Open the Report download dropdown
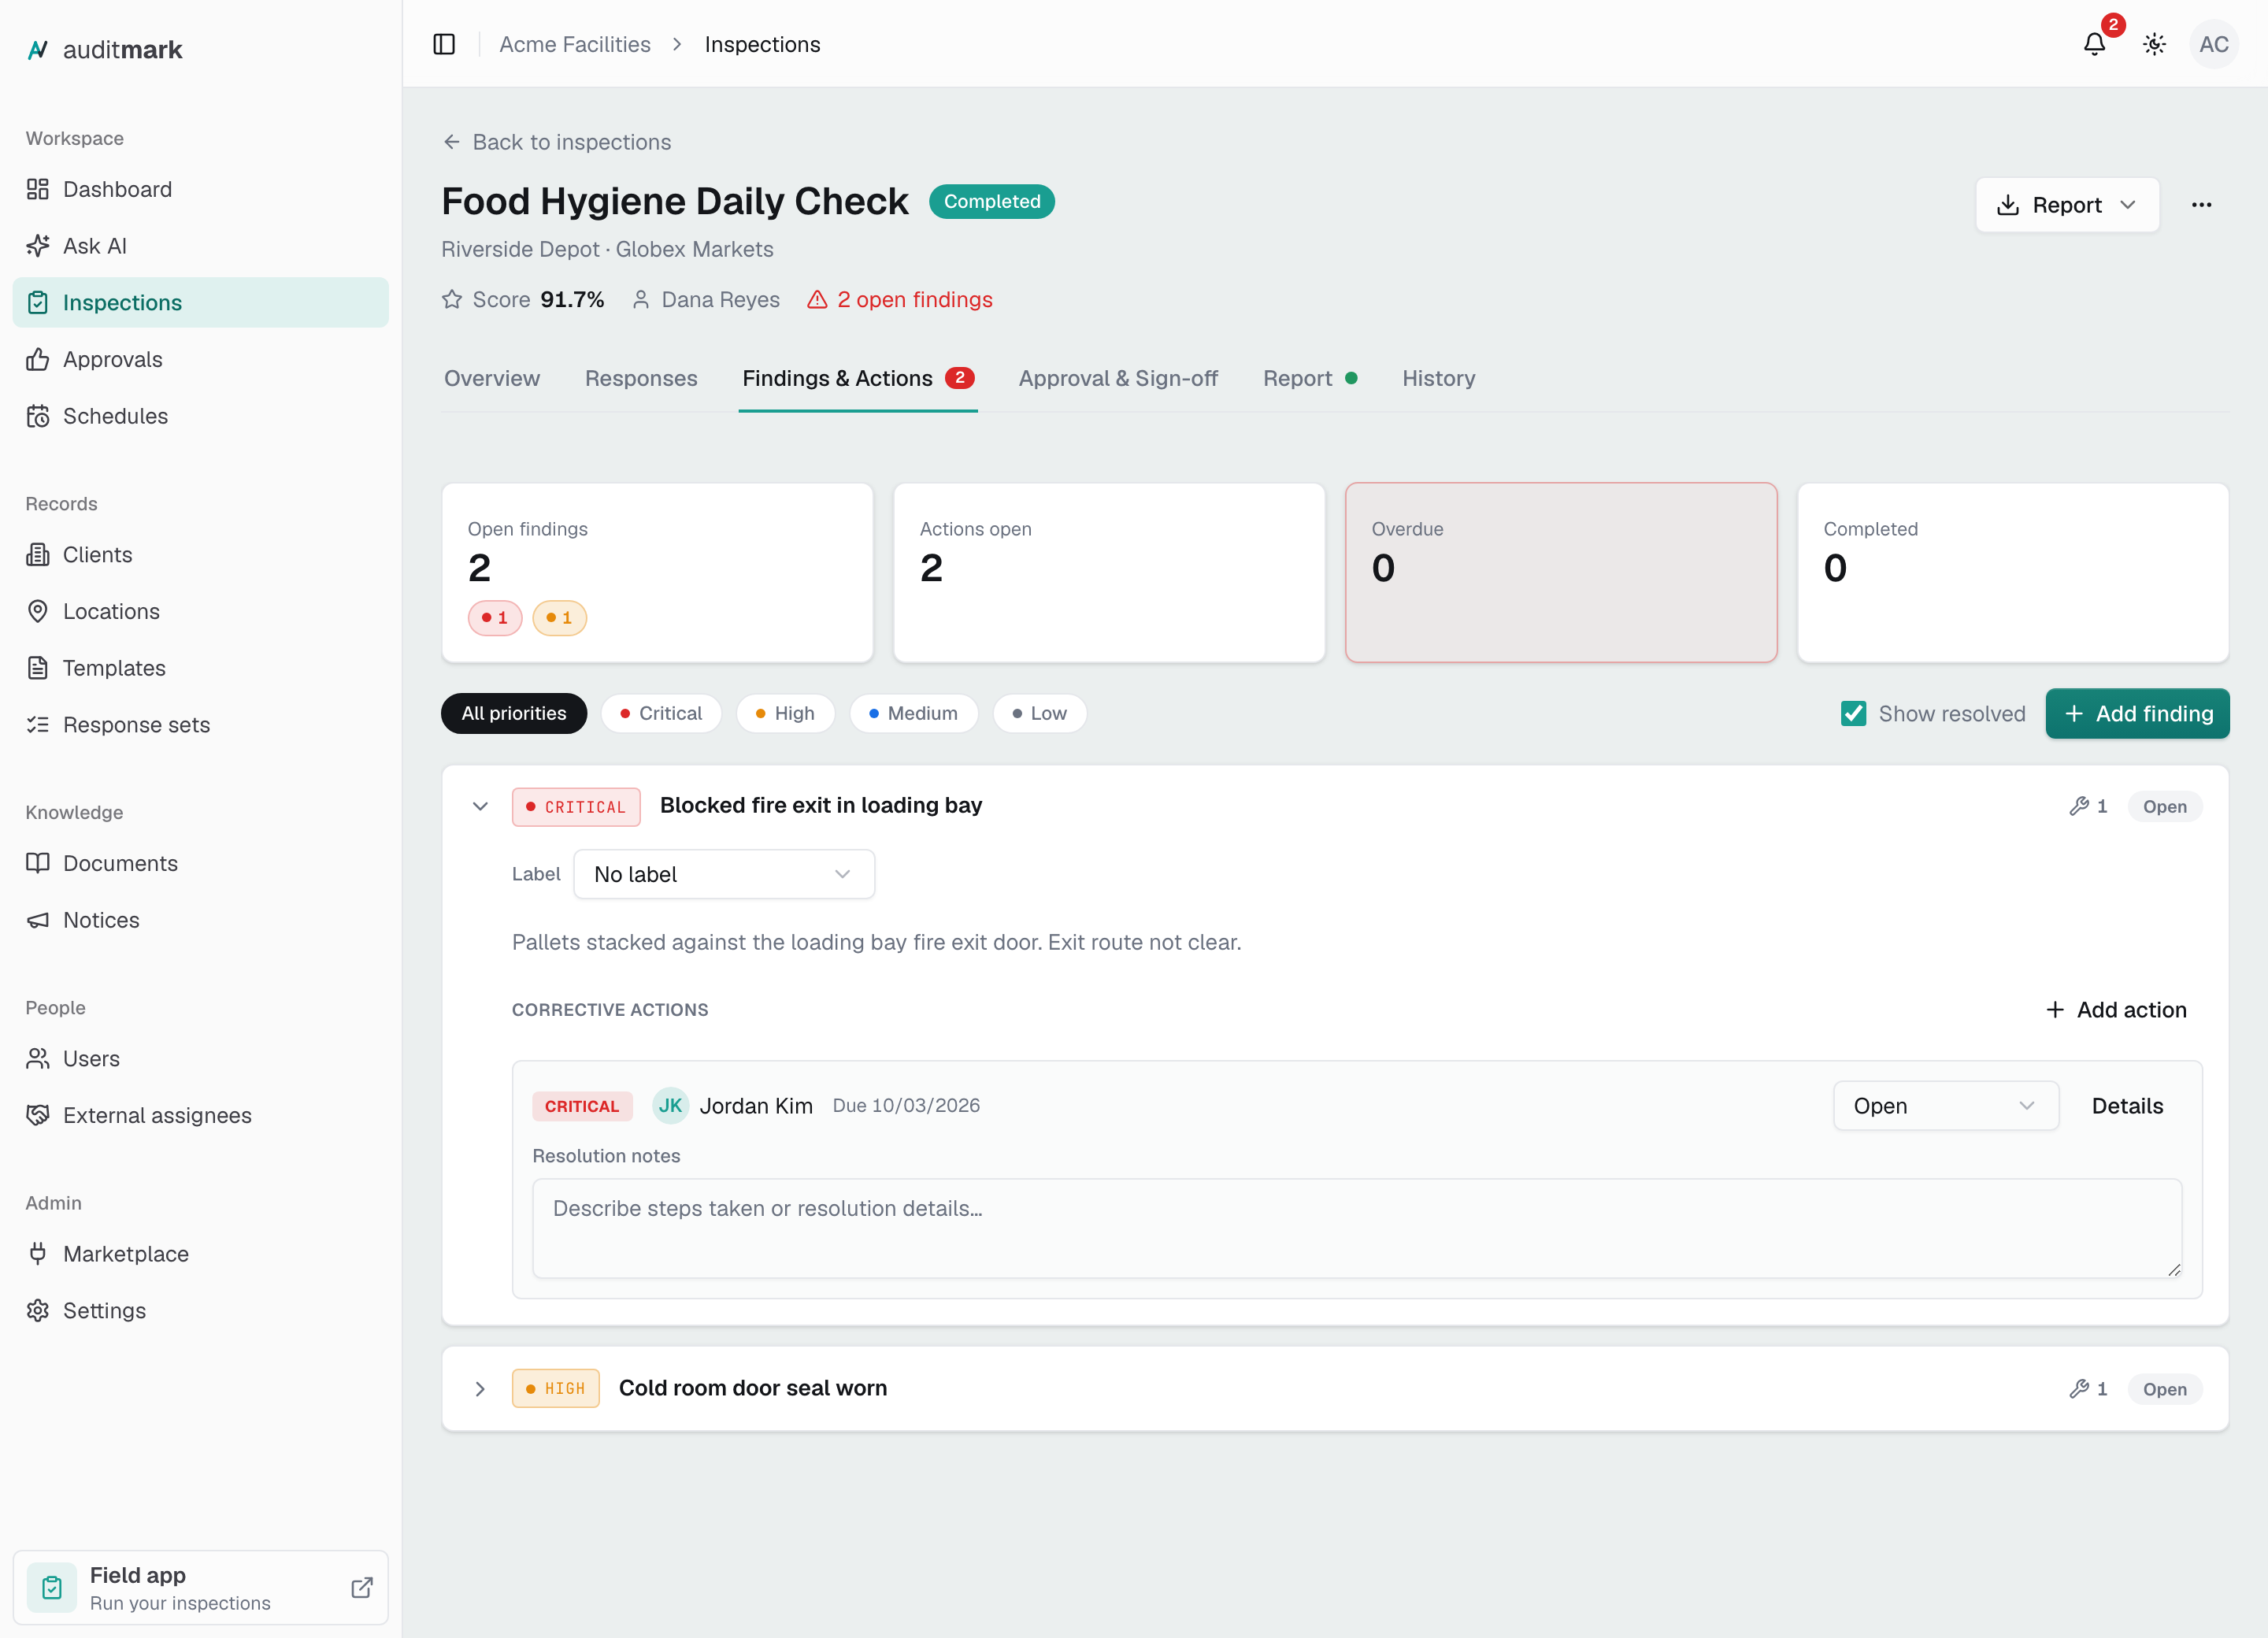The image size is (2268, 1638). click(x=2067, y=205)
